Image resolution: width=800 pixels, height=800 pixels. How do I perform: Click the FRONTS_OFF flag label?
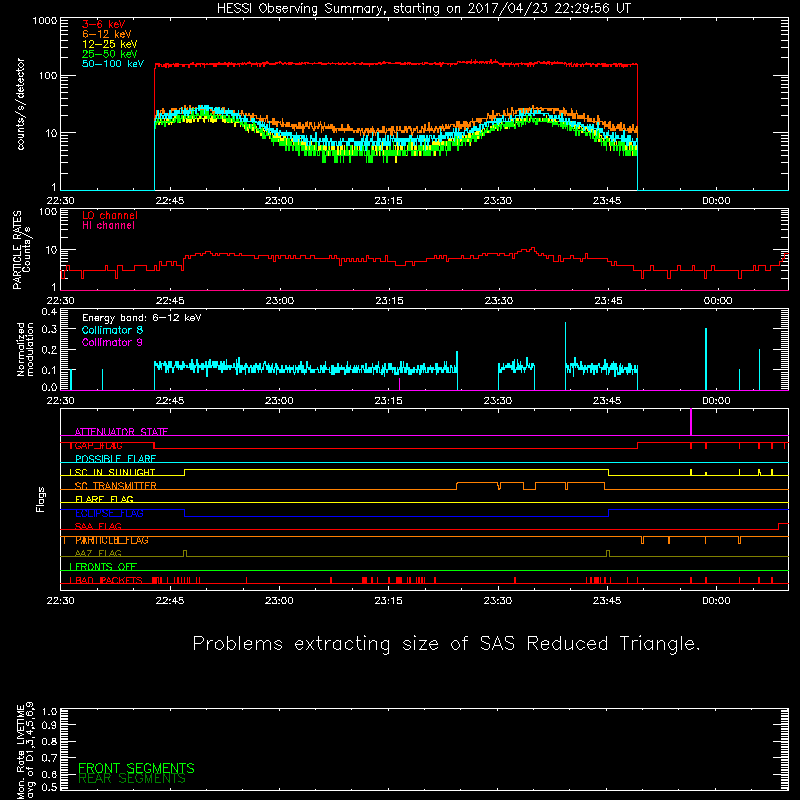(106, 567)
